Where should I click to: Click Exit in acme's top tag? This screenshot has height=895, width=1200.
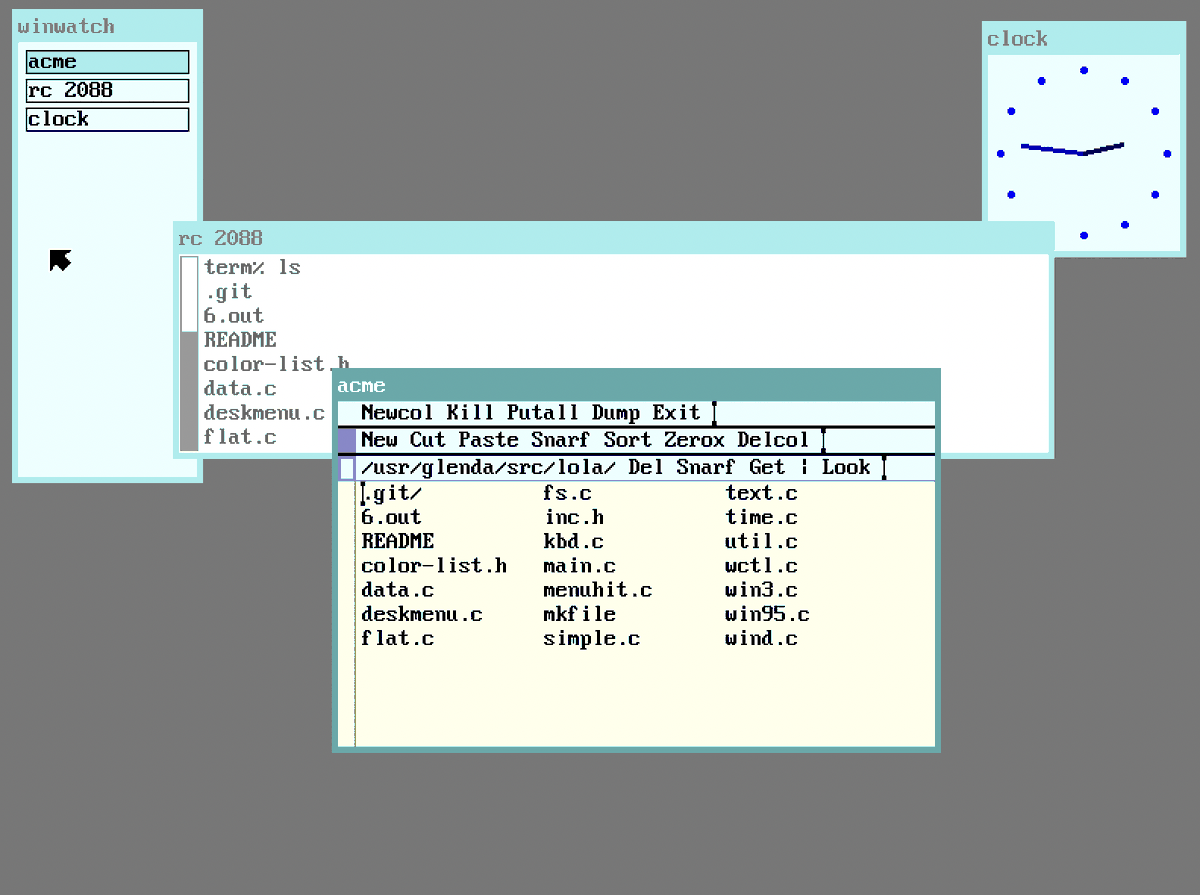(677, 413)
